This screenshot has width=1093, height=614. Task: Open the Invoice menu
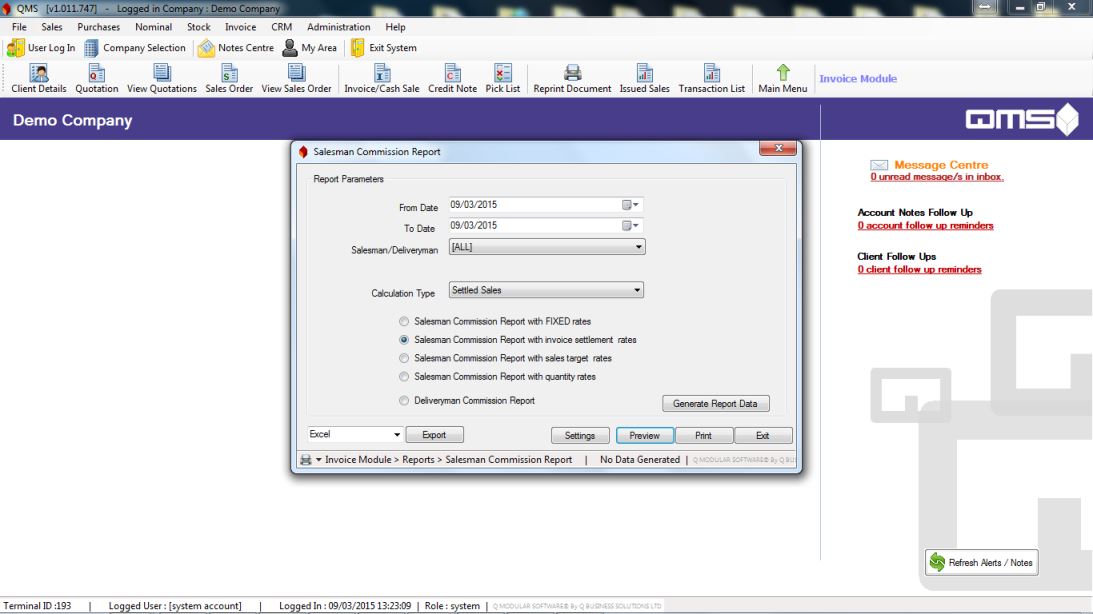pyautogui.click(x=240, y=27)
